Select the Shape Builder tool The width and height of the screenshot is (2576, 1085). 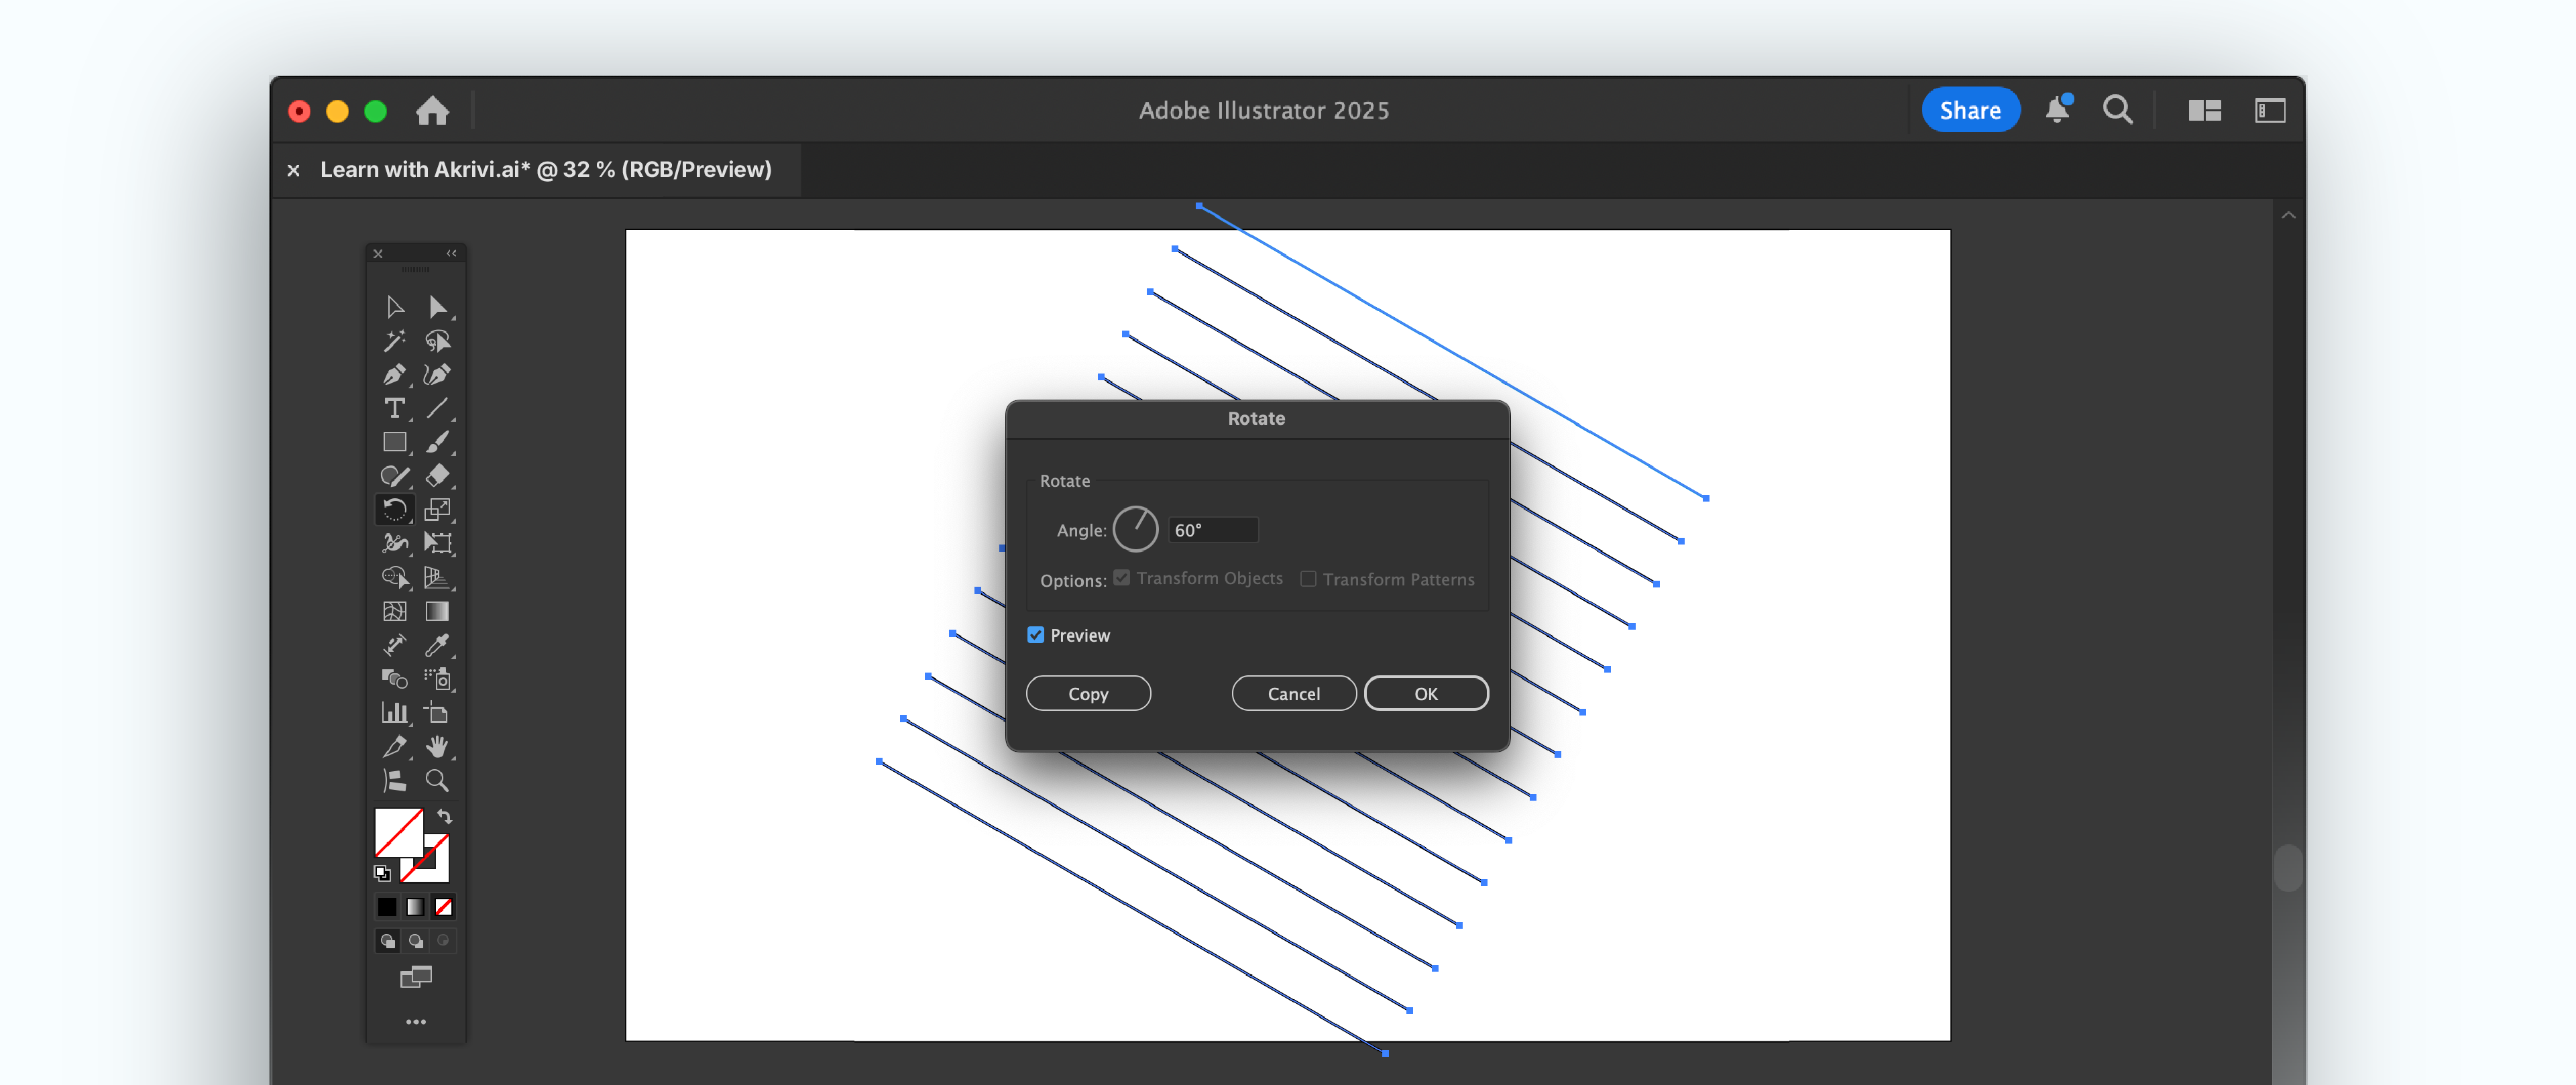coord(395,577)
